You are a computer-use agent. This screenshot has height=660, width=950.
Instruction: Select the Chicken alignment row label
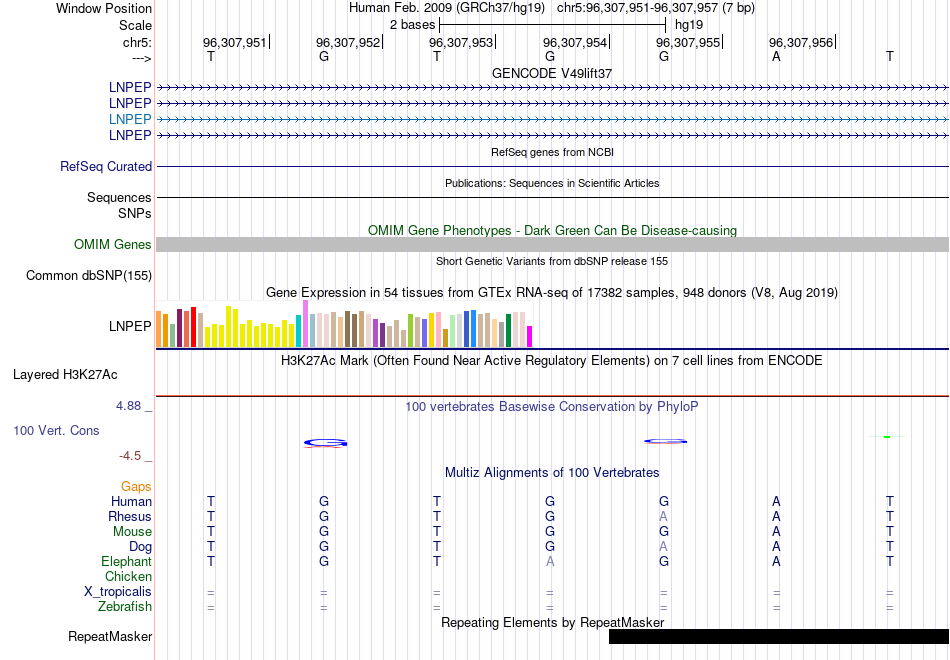128,576
